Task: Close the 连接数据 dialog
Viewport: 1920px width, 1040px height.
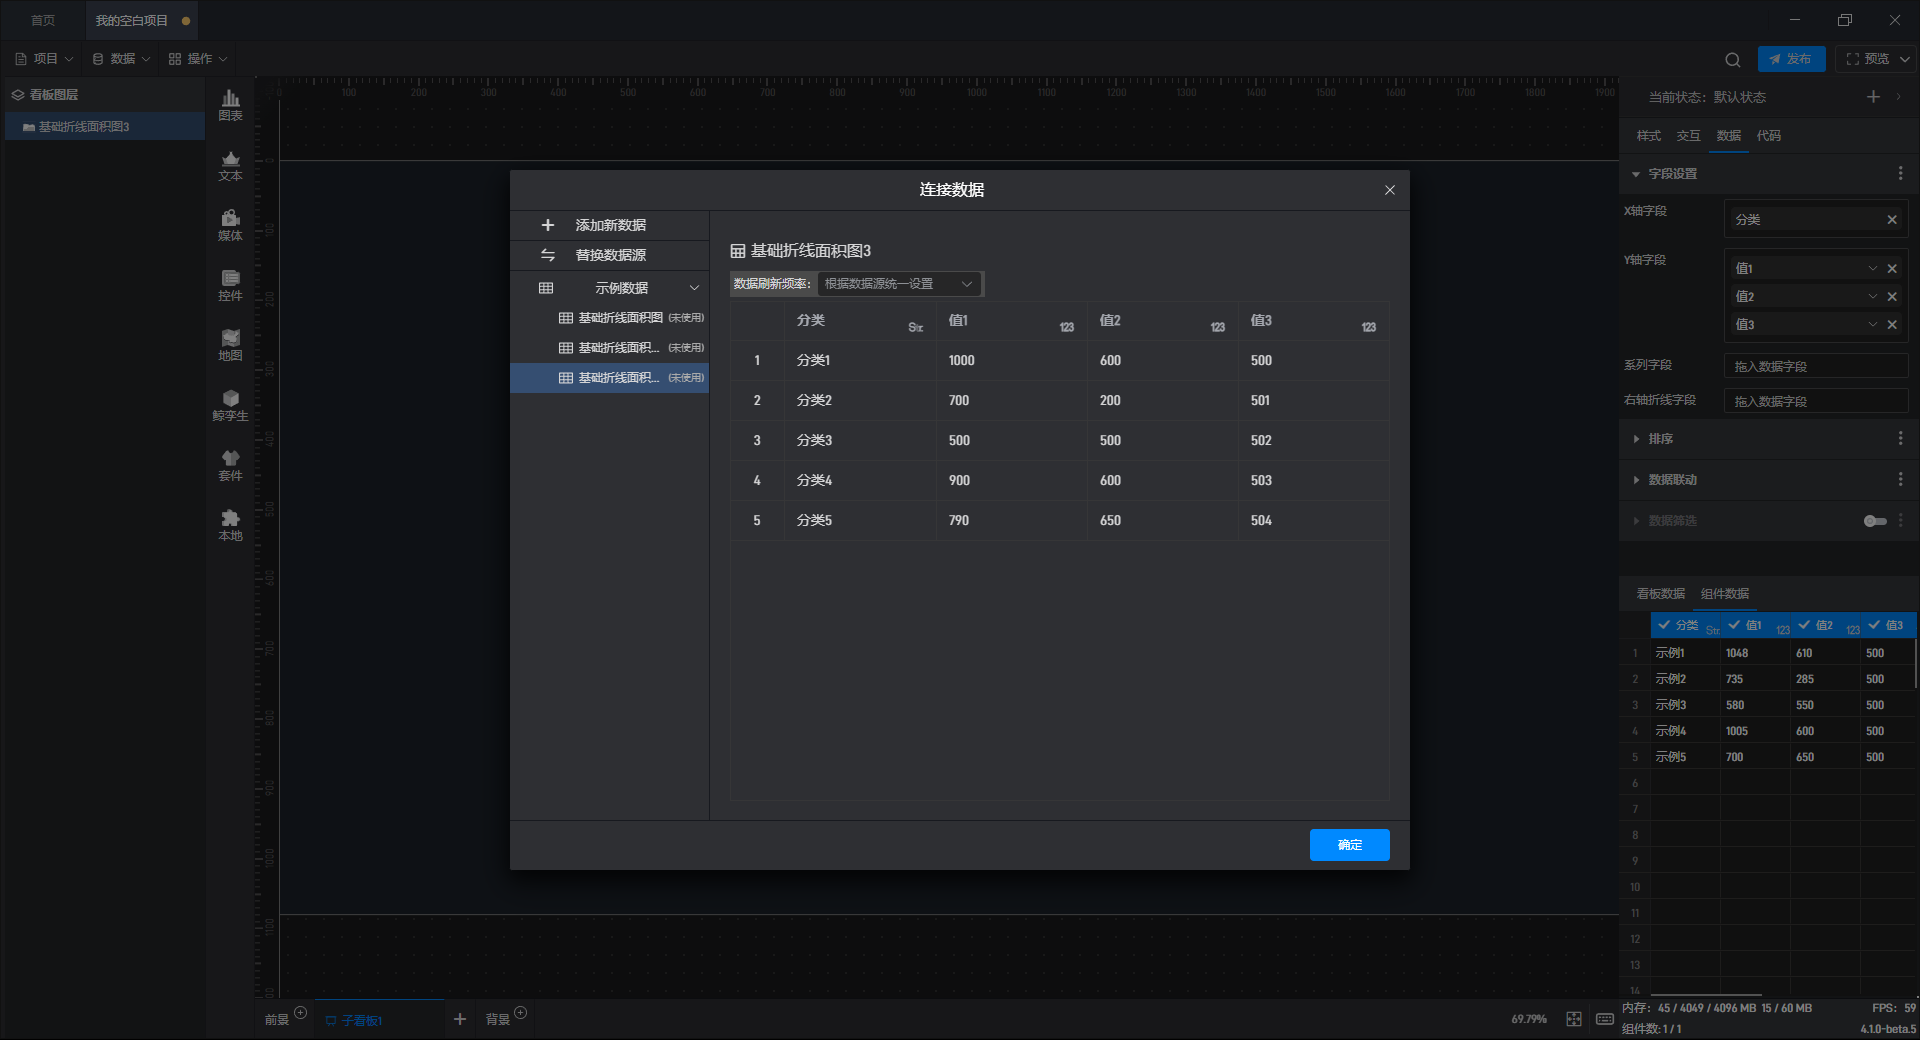Action: tap(1390, 190)
